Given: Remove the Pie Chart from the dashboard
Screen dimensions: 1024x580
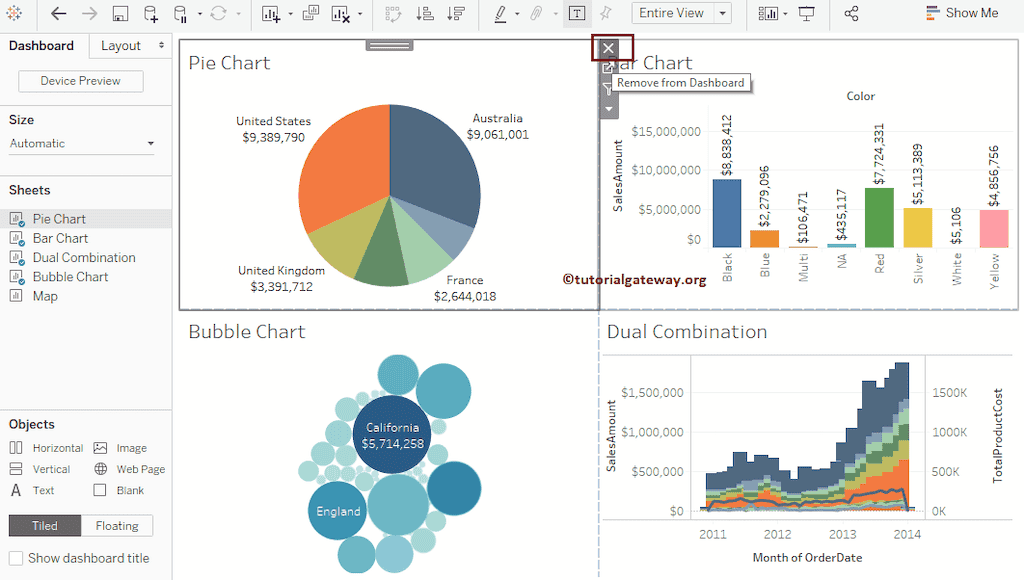Looking at the screenshot, I should pyautogui.click(x=608, y=48).
